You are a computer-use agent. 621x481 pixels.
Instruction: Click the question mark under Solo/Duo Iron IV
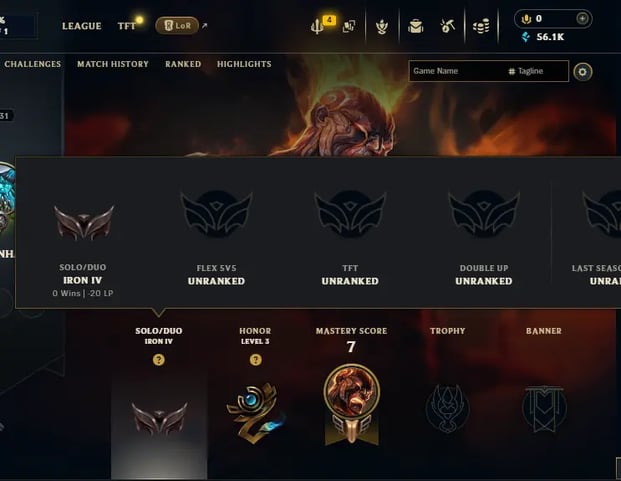pos(159,360)
